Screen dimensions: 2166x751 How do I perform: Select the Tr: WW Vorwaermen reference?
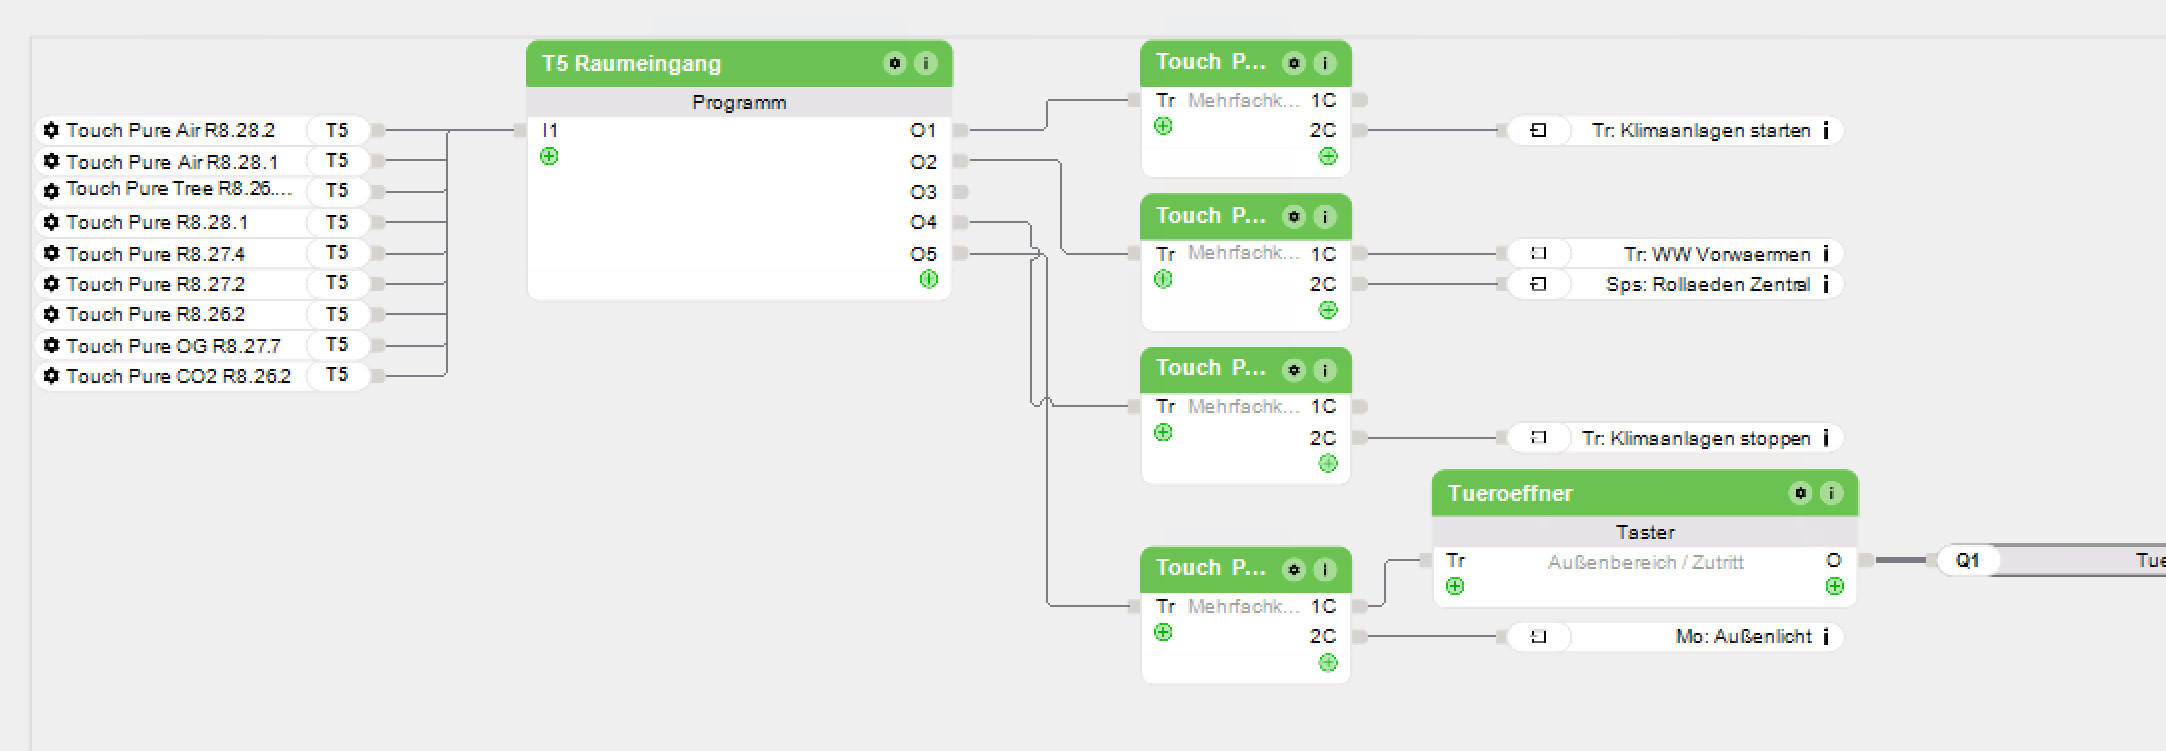pos(1716,254)
